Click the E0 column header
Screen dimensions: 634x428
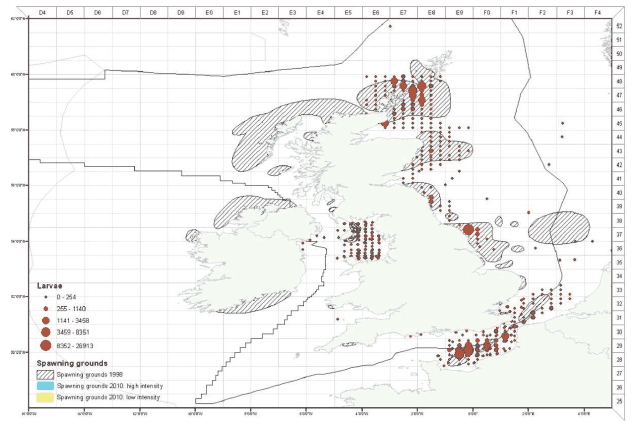[x=209, y=13]
